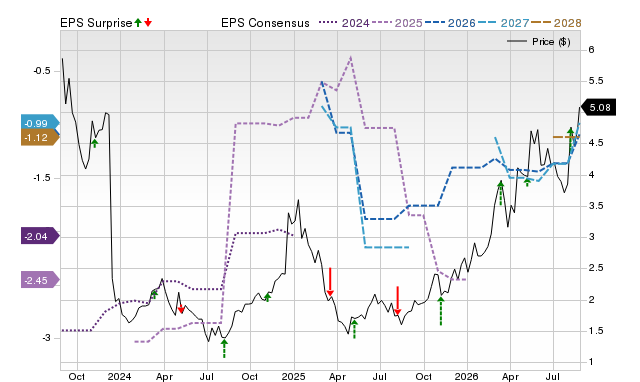Click the brown -1.12 EPS value tag
The image size is (640, 382).
tap(40, 138)
